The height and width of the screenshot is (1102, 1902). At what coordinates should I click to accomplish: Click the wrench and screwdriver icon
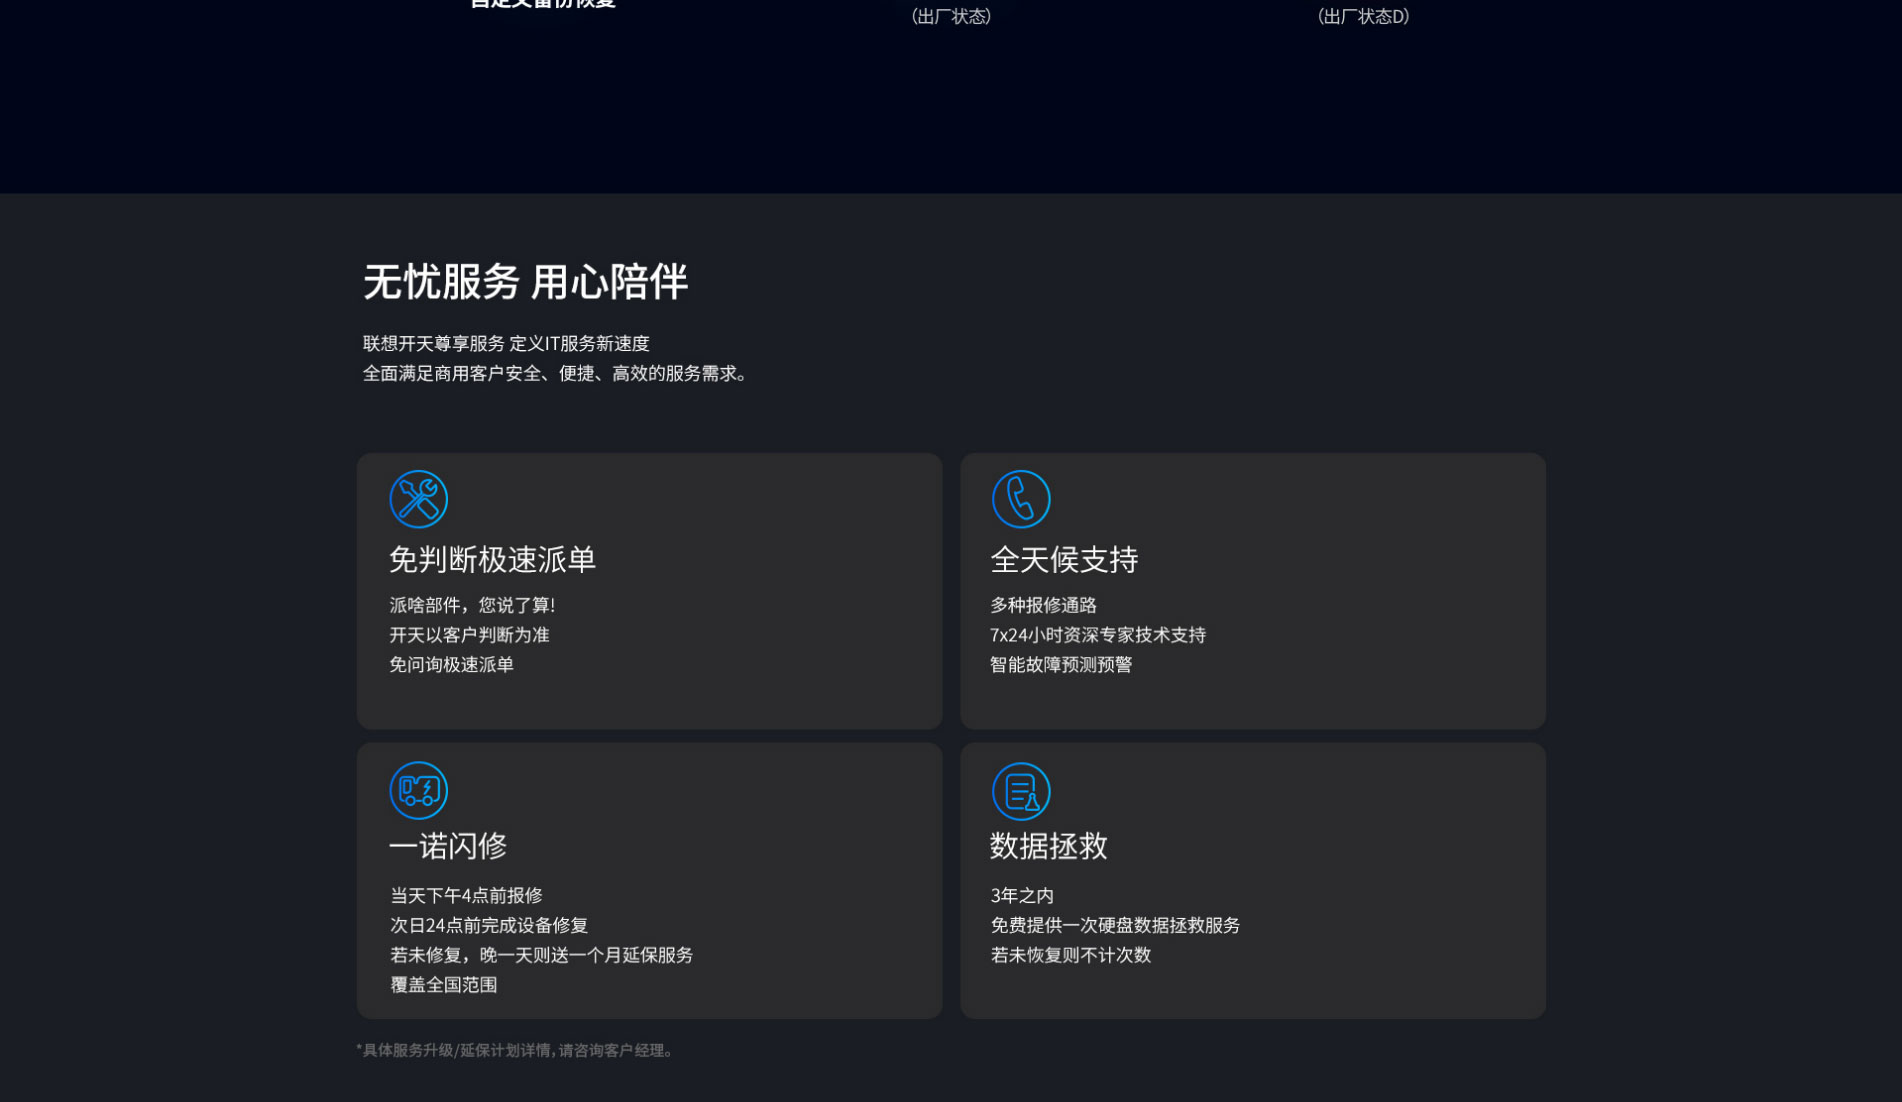point(418,499)
